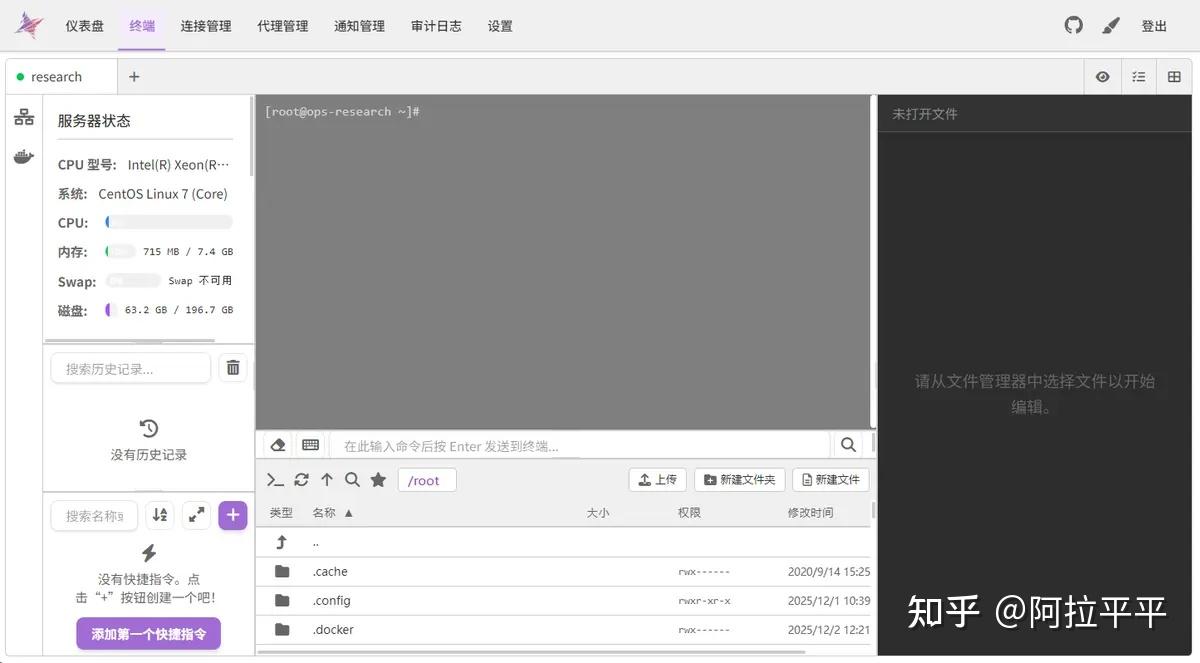Click the 内存 usage progress bar
This screenshot has height=663, width=1200.
(x=121, y=251)
